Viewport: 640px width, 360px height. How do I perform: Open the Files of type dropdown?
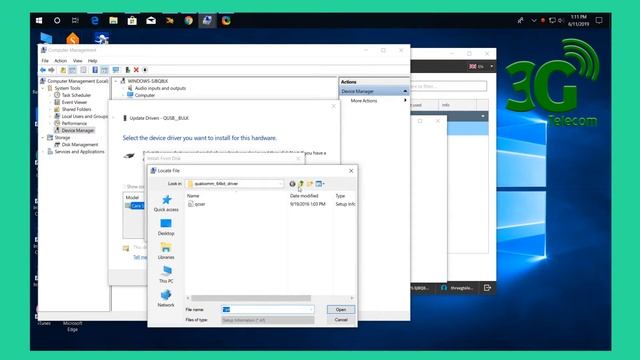pos(268,320)
